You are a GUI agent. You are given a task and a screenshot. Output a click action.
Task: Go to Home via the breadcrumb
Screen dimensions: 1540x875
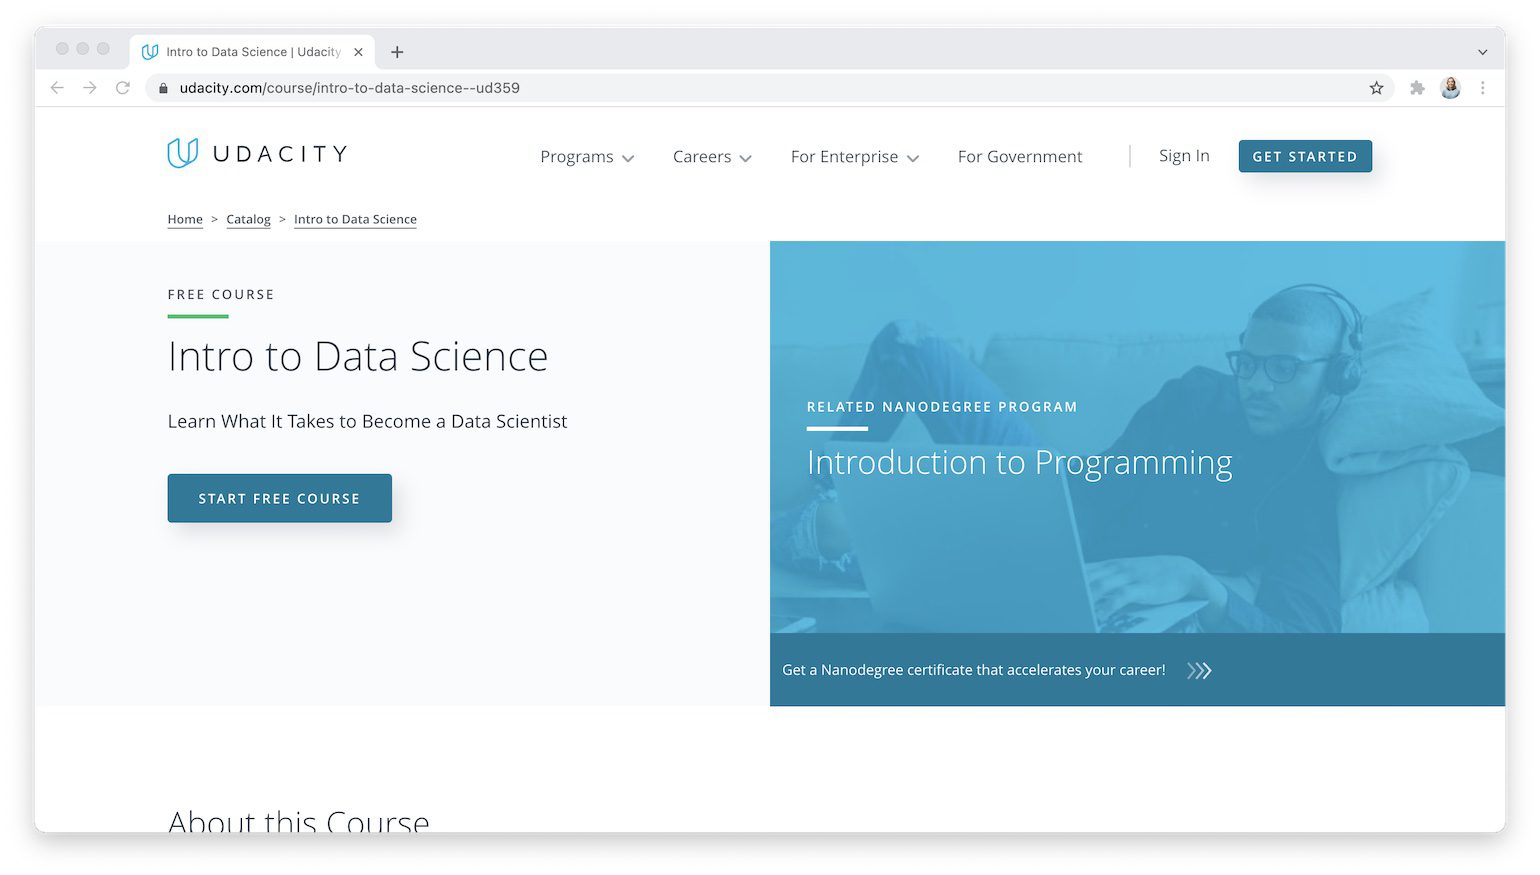click(185, 219)
